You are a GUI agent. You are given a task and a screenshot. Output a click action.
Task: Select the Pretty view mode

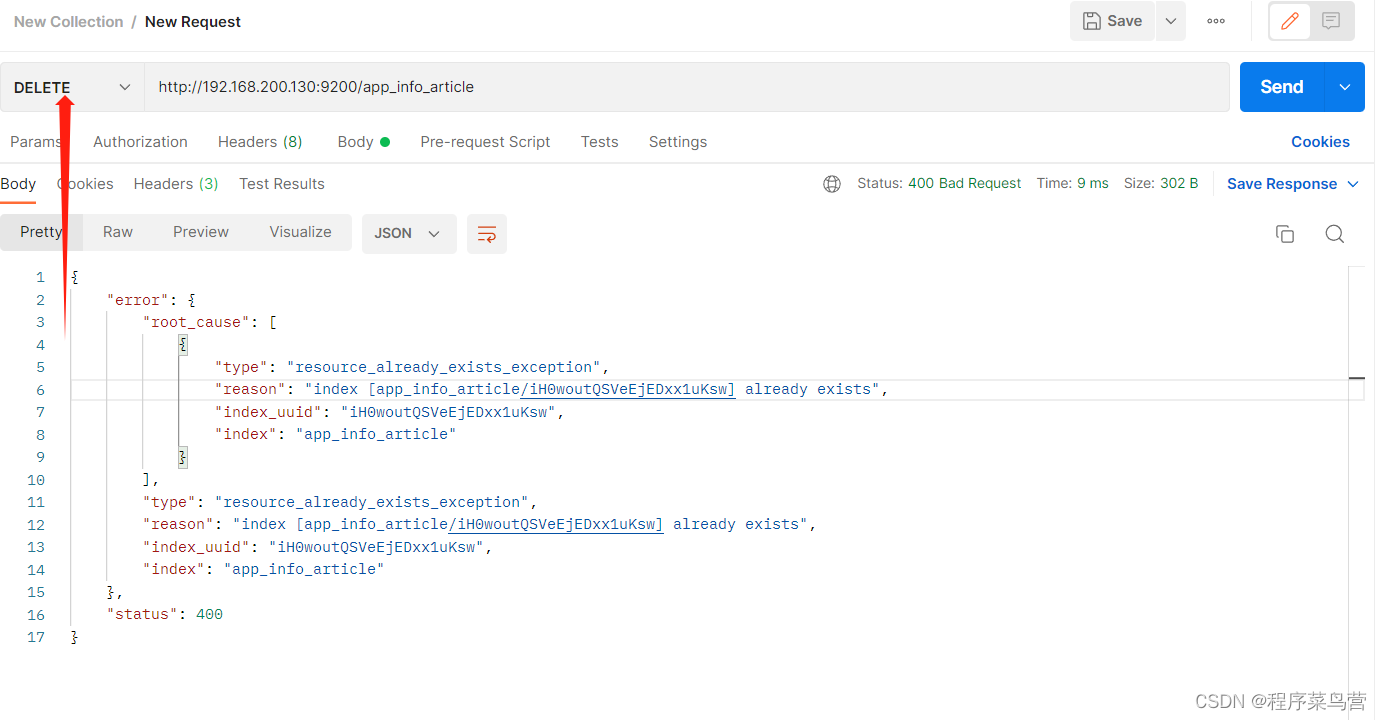coord(42,232)
